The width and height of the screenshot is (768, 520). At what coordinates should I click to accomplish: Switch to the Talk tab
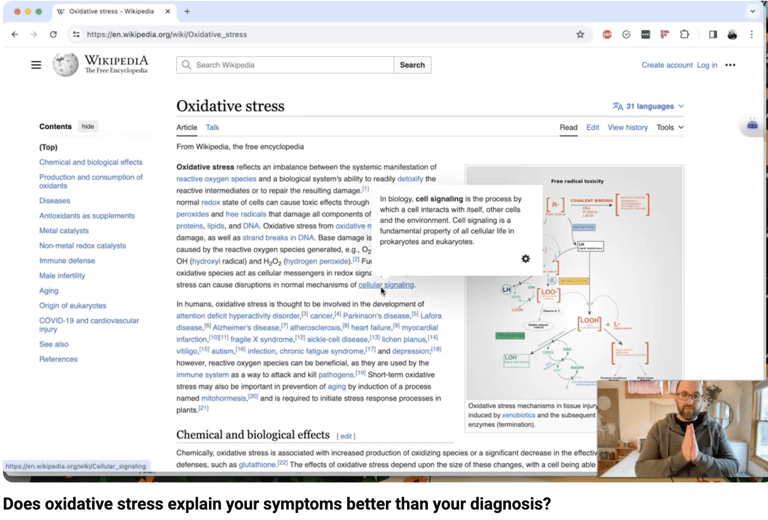212,127
